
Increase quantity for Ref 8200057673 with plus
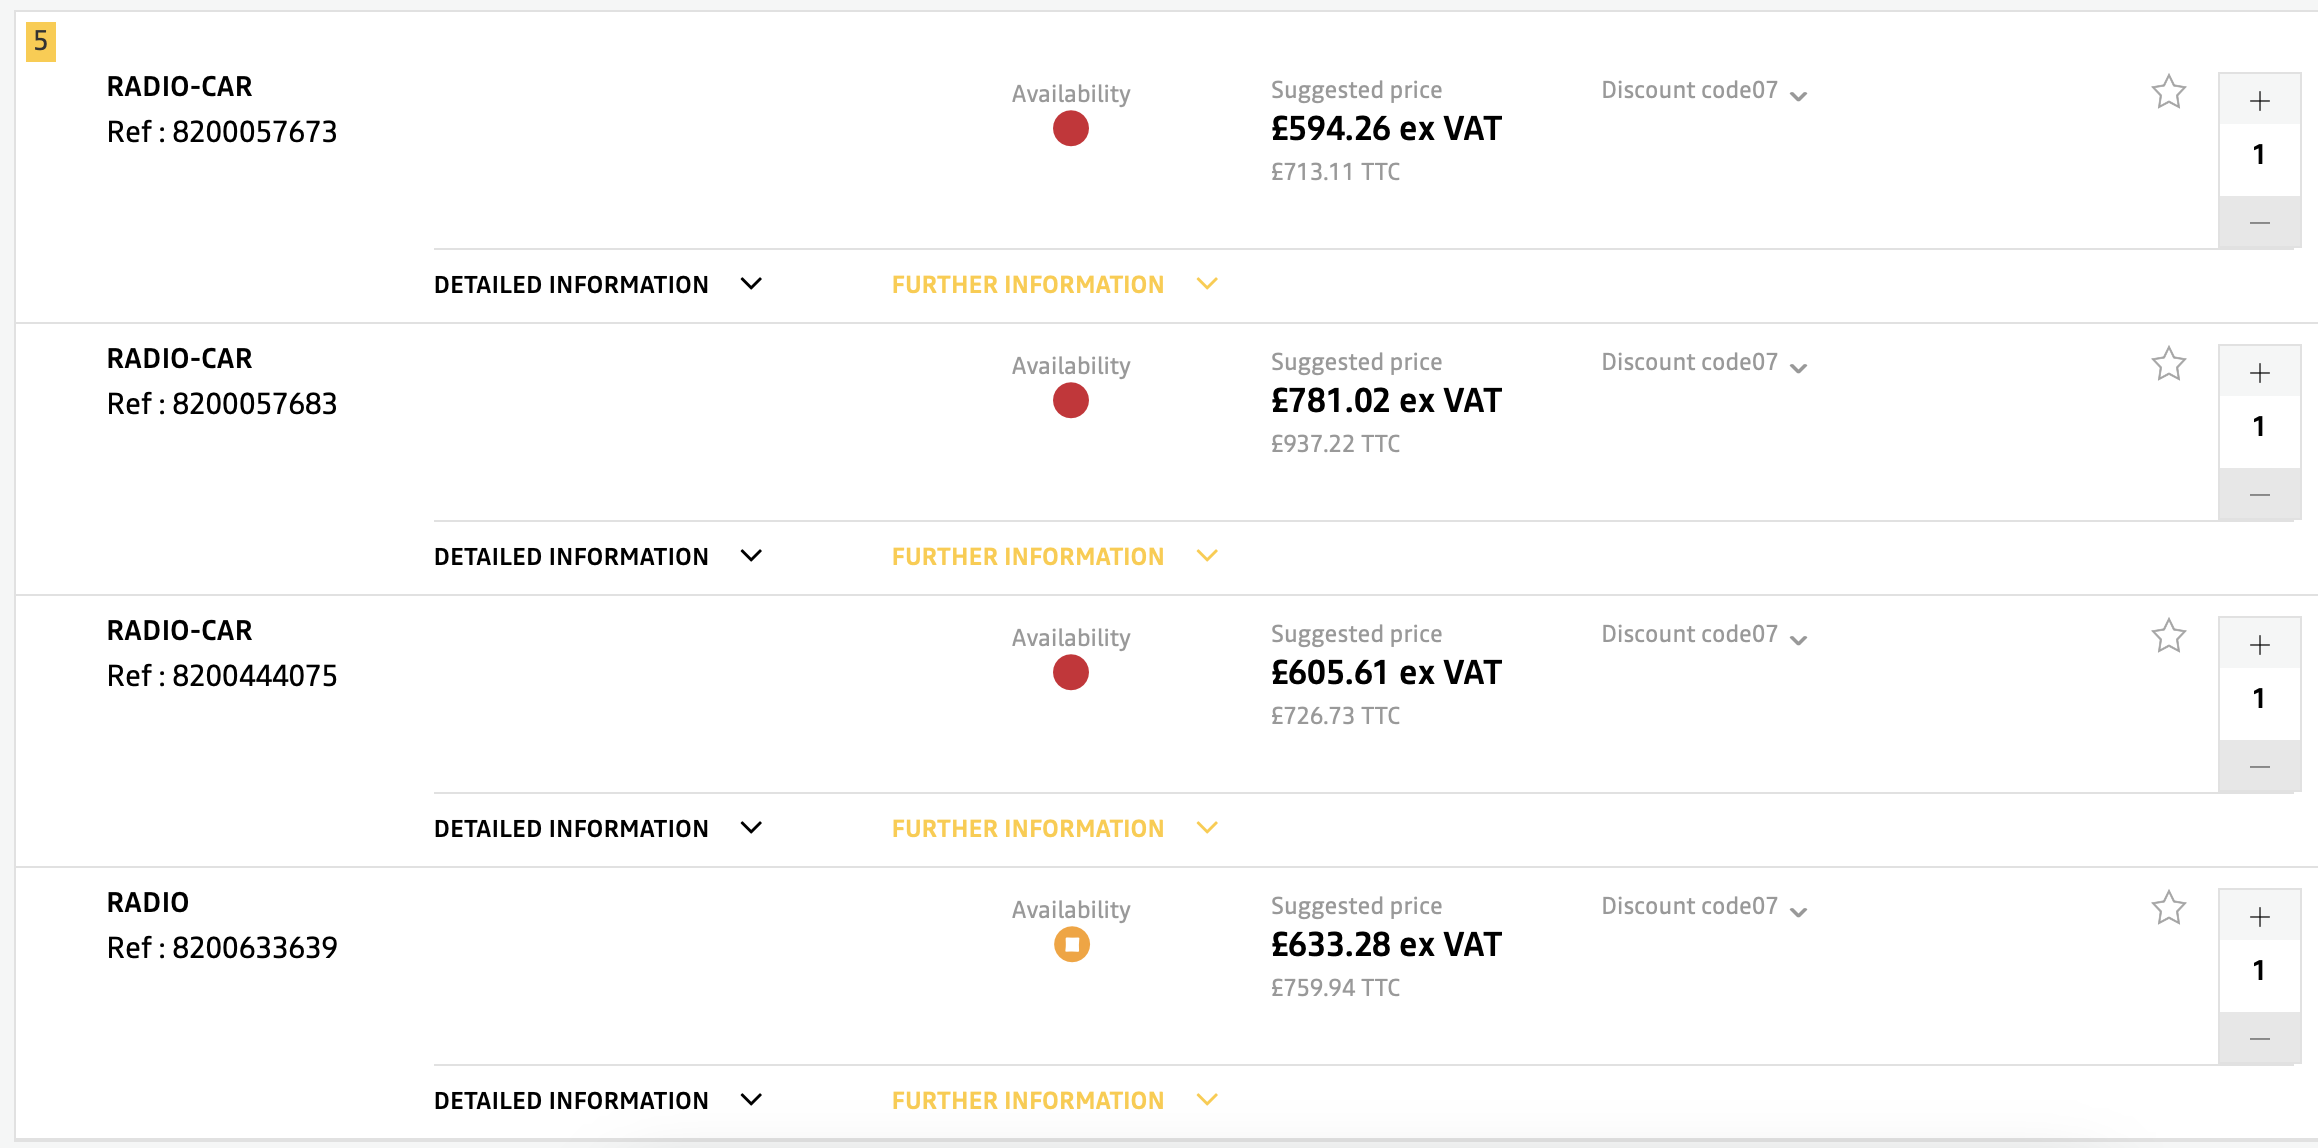[x=2259, y=100]
